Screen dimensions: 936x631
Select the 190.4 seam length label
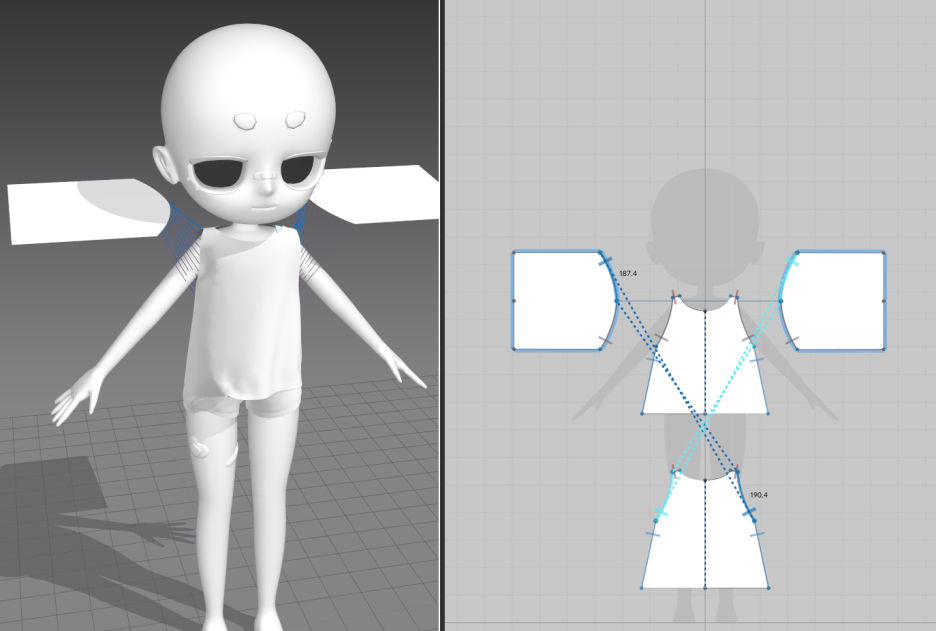click(x=758, y=495)
